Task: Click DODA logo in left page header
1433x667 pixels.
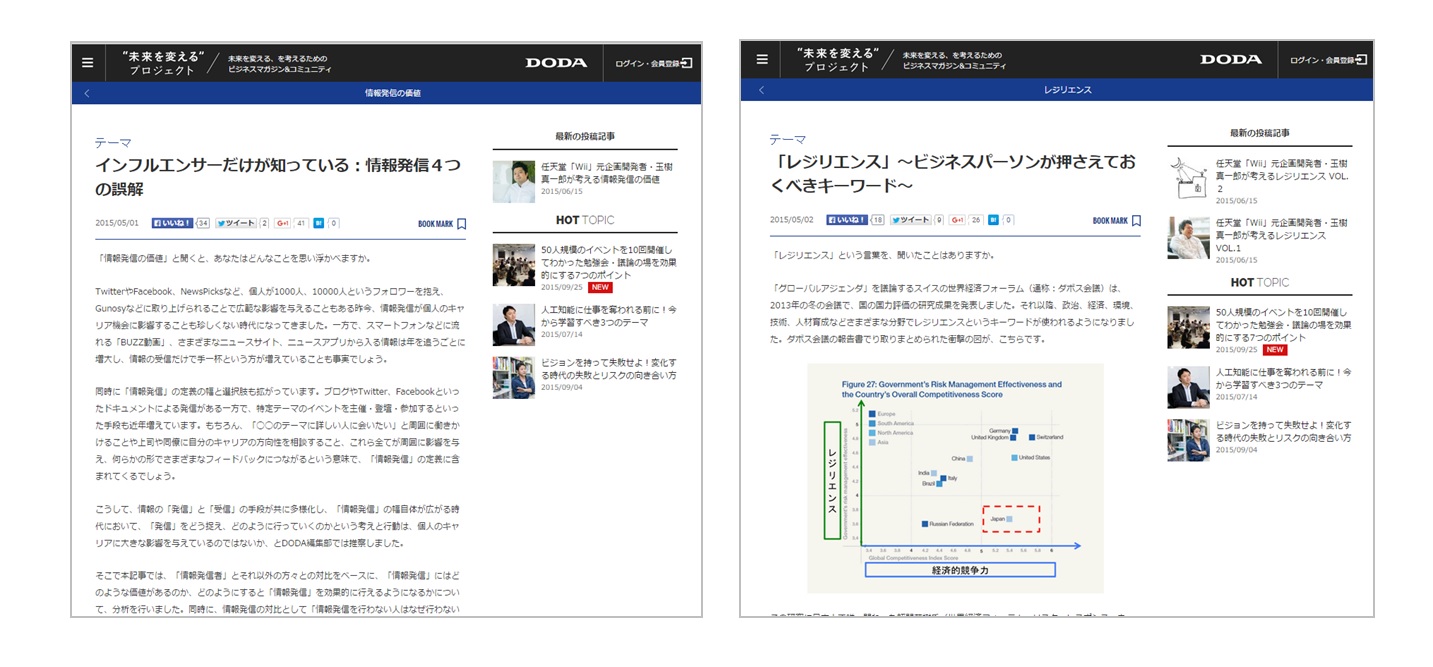Action: [556, 62]
